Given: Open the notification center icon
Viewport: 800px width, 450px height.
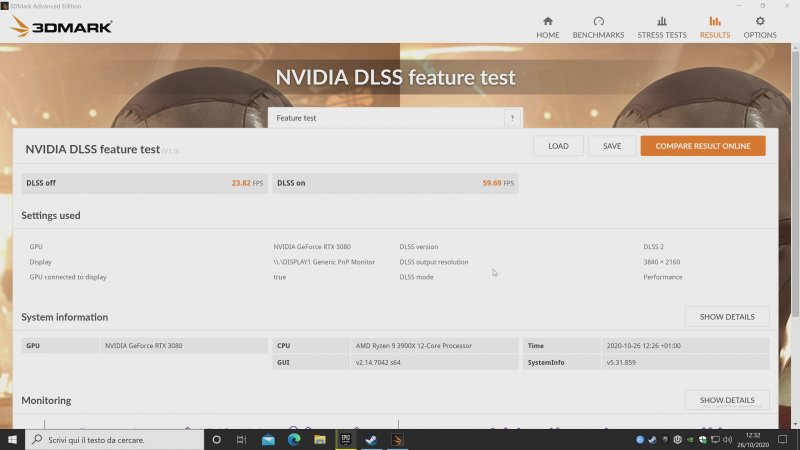Looking at the screenshot, I should coord(783,439).
